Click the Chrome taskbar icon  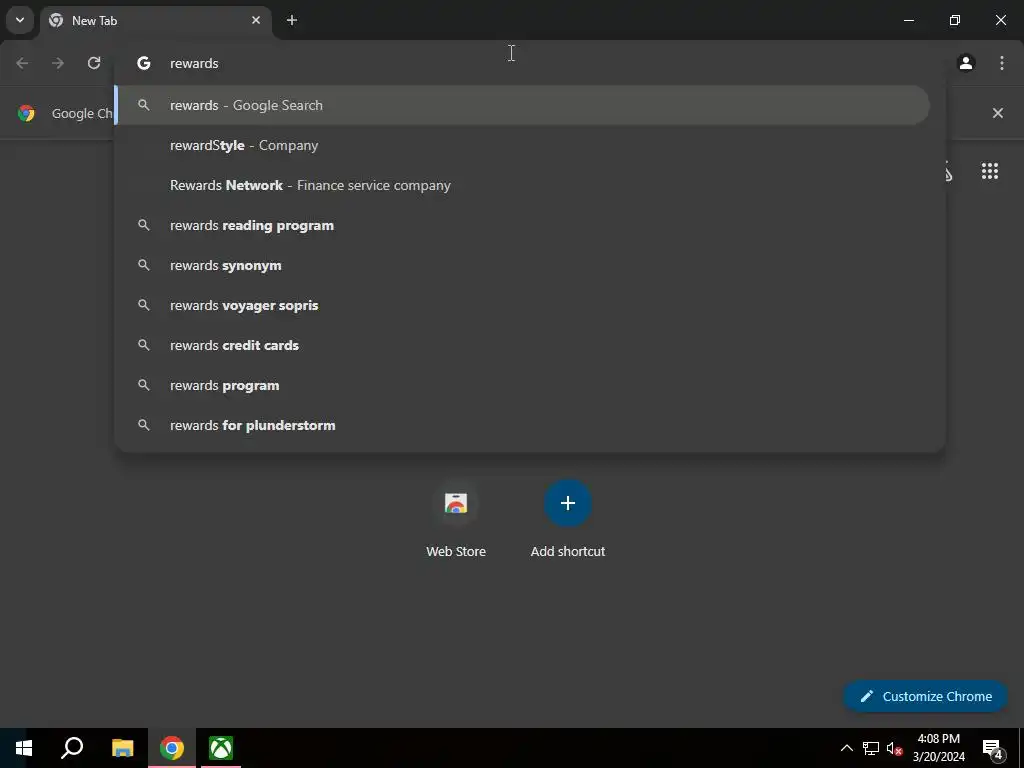coord(172,748)
